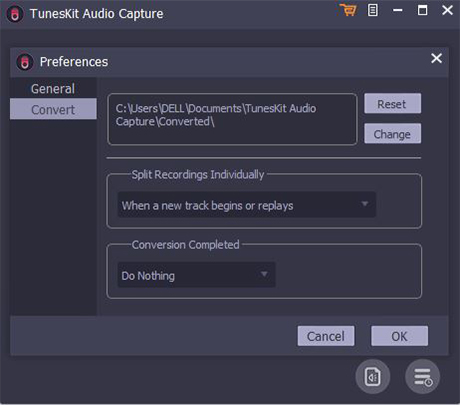Minimize the TunesKit Audio Capture window
This screenshot has height=405, width=460.
click(x=397, y=10)
